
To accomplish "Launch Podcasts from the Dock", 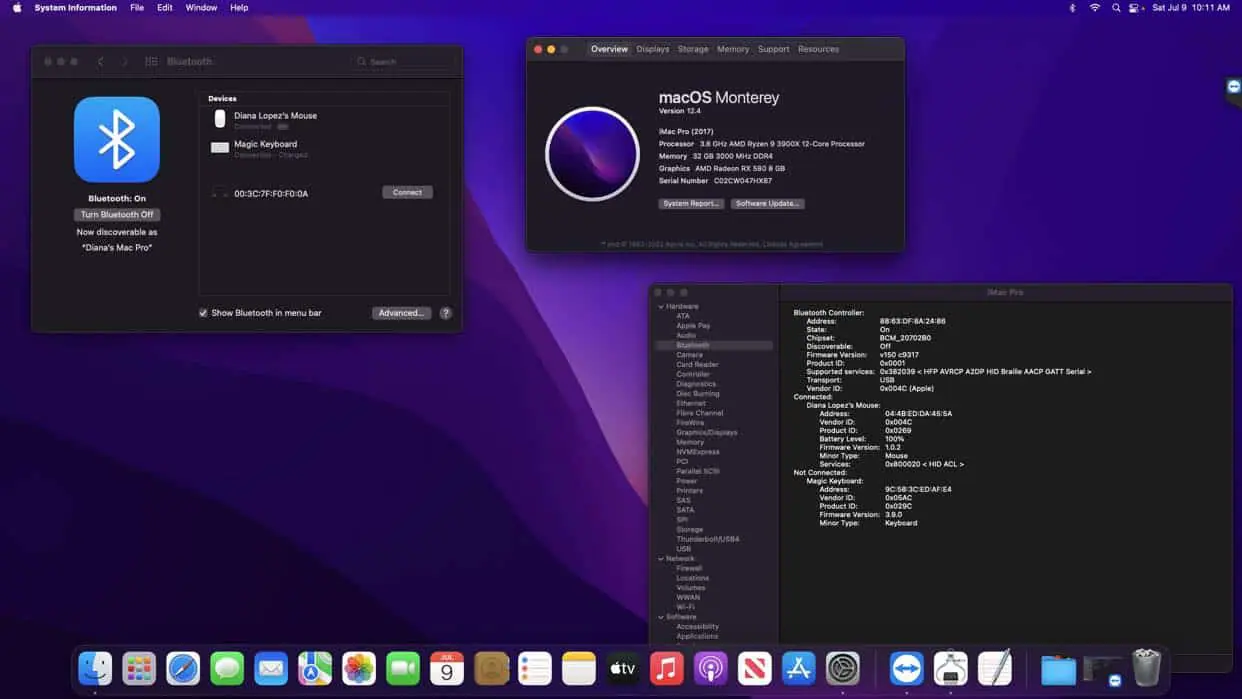I will tap(711, 668).
